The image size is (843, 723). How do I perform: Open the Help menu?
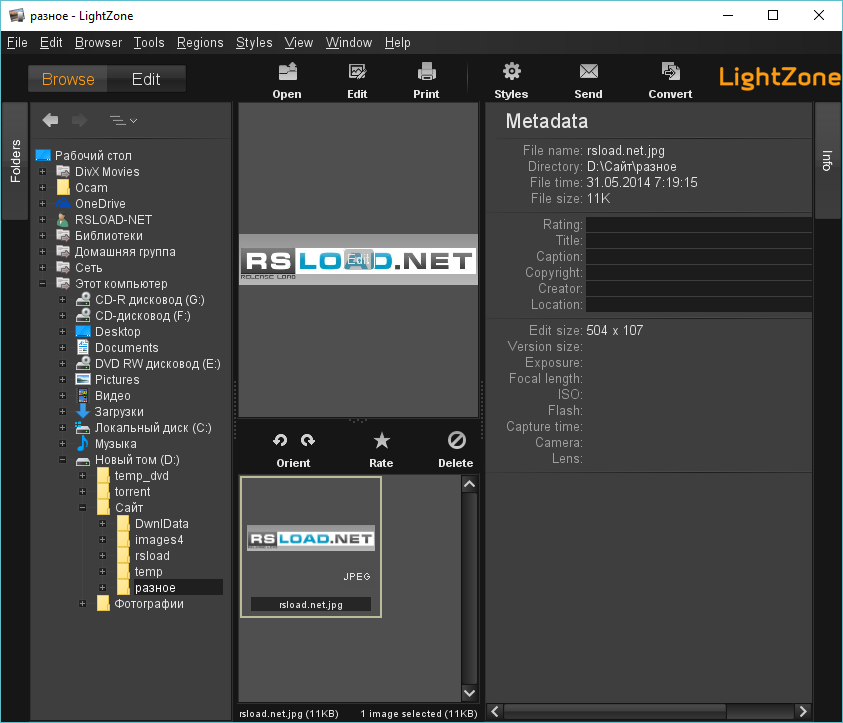(x=398, y=42)
